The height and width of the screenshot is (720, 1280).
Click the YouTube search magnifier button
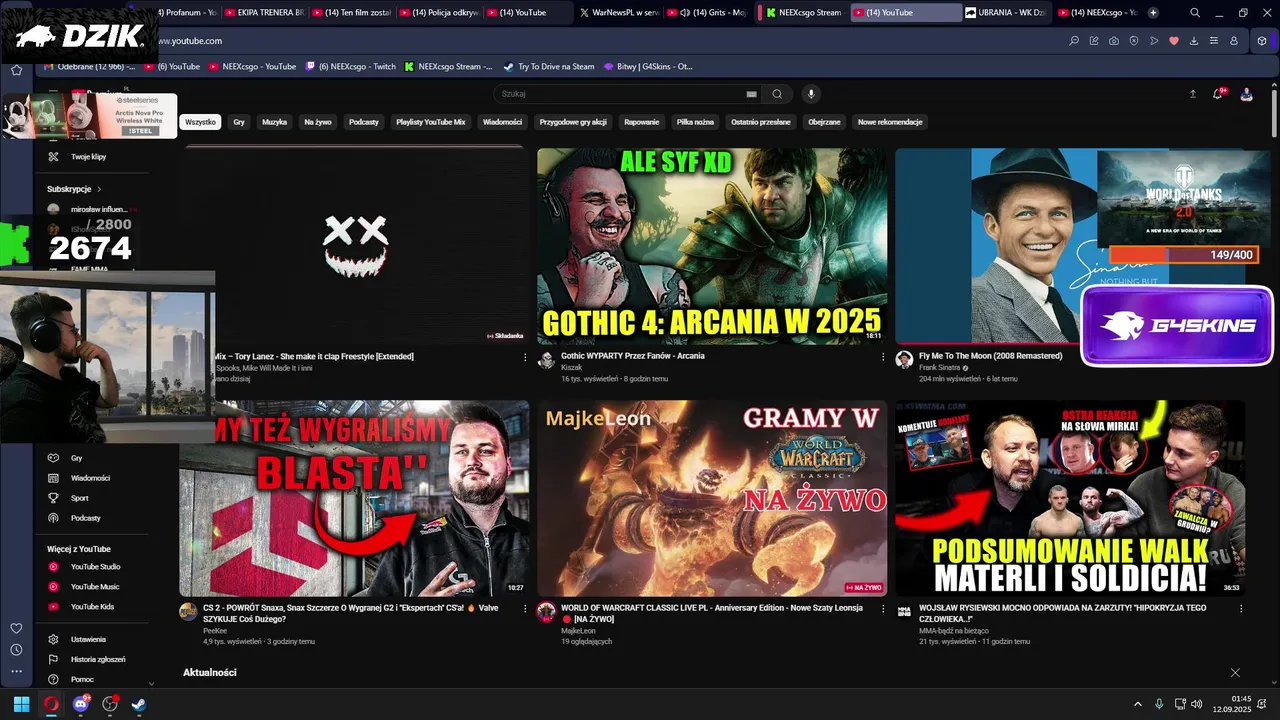coord(777,94)
